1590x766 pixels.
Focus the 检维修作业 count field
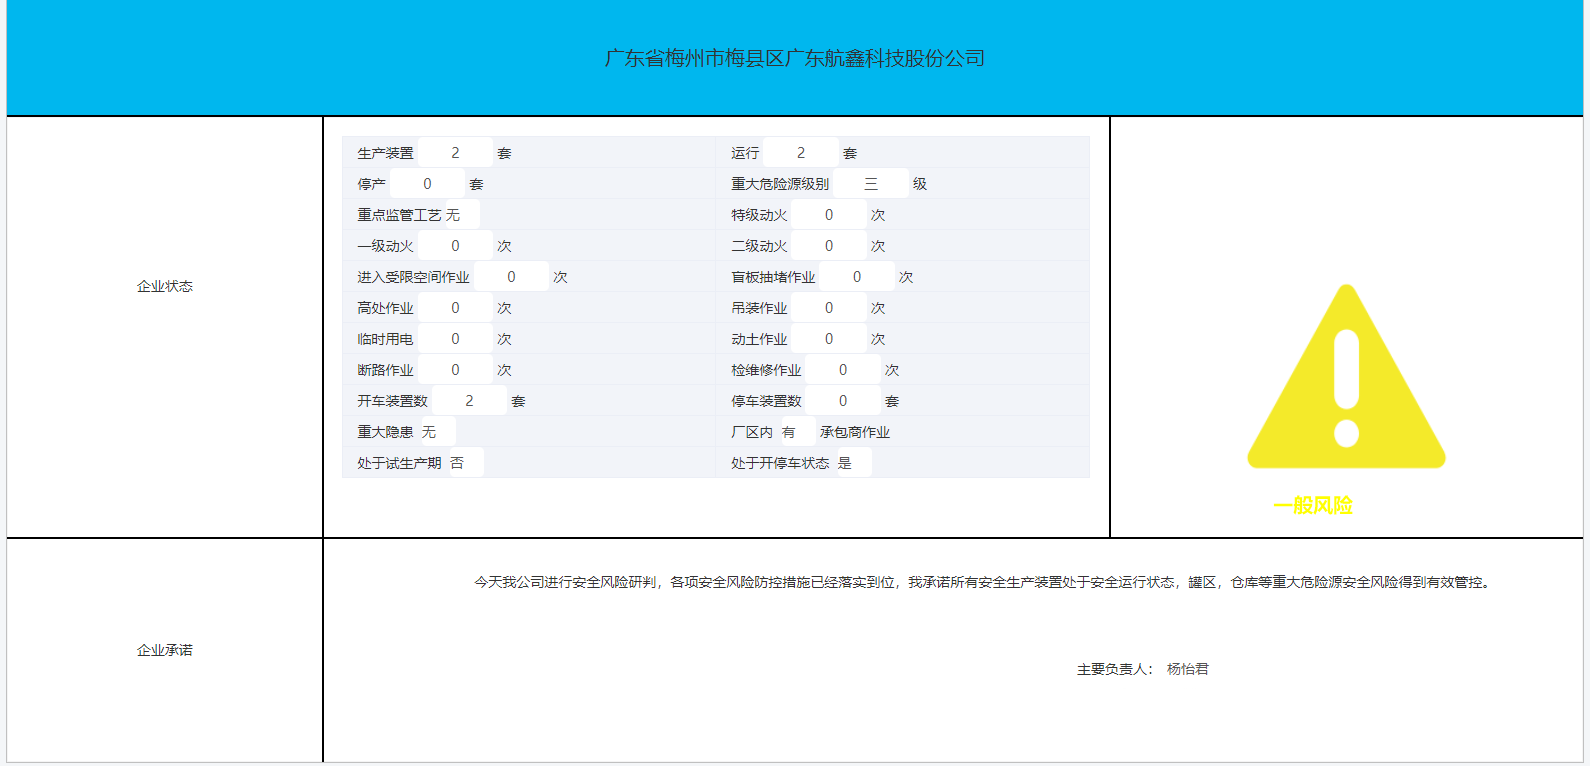pos(842,370)
